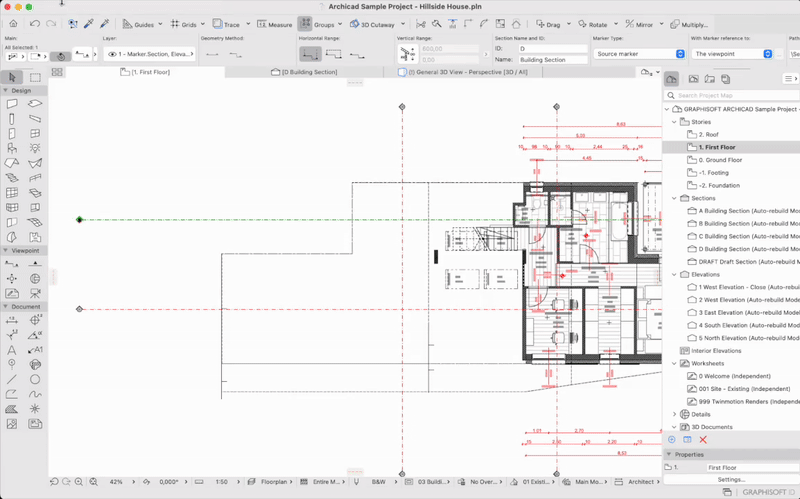800x499 pixels.
Task: Toggle Suspend Groups button
Action: [305, 24]
